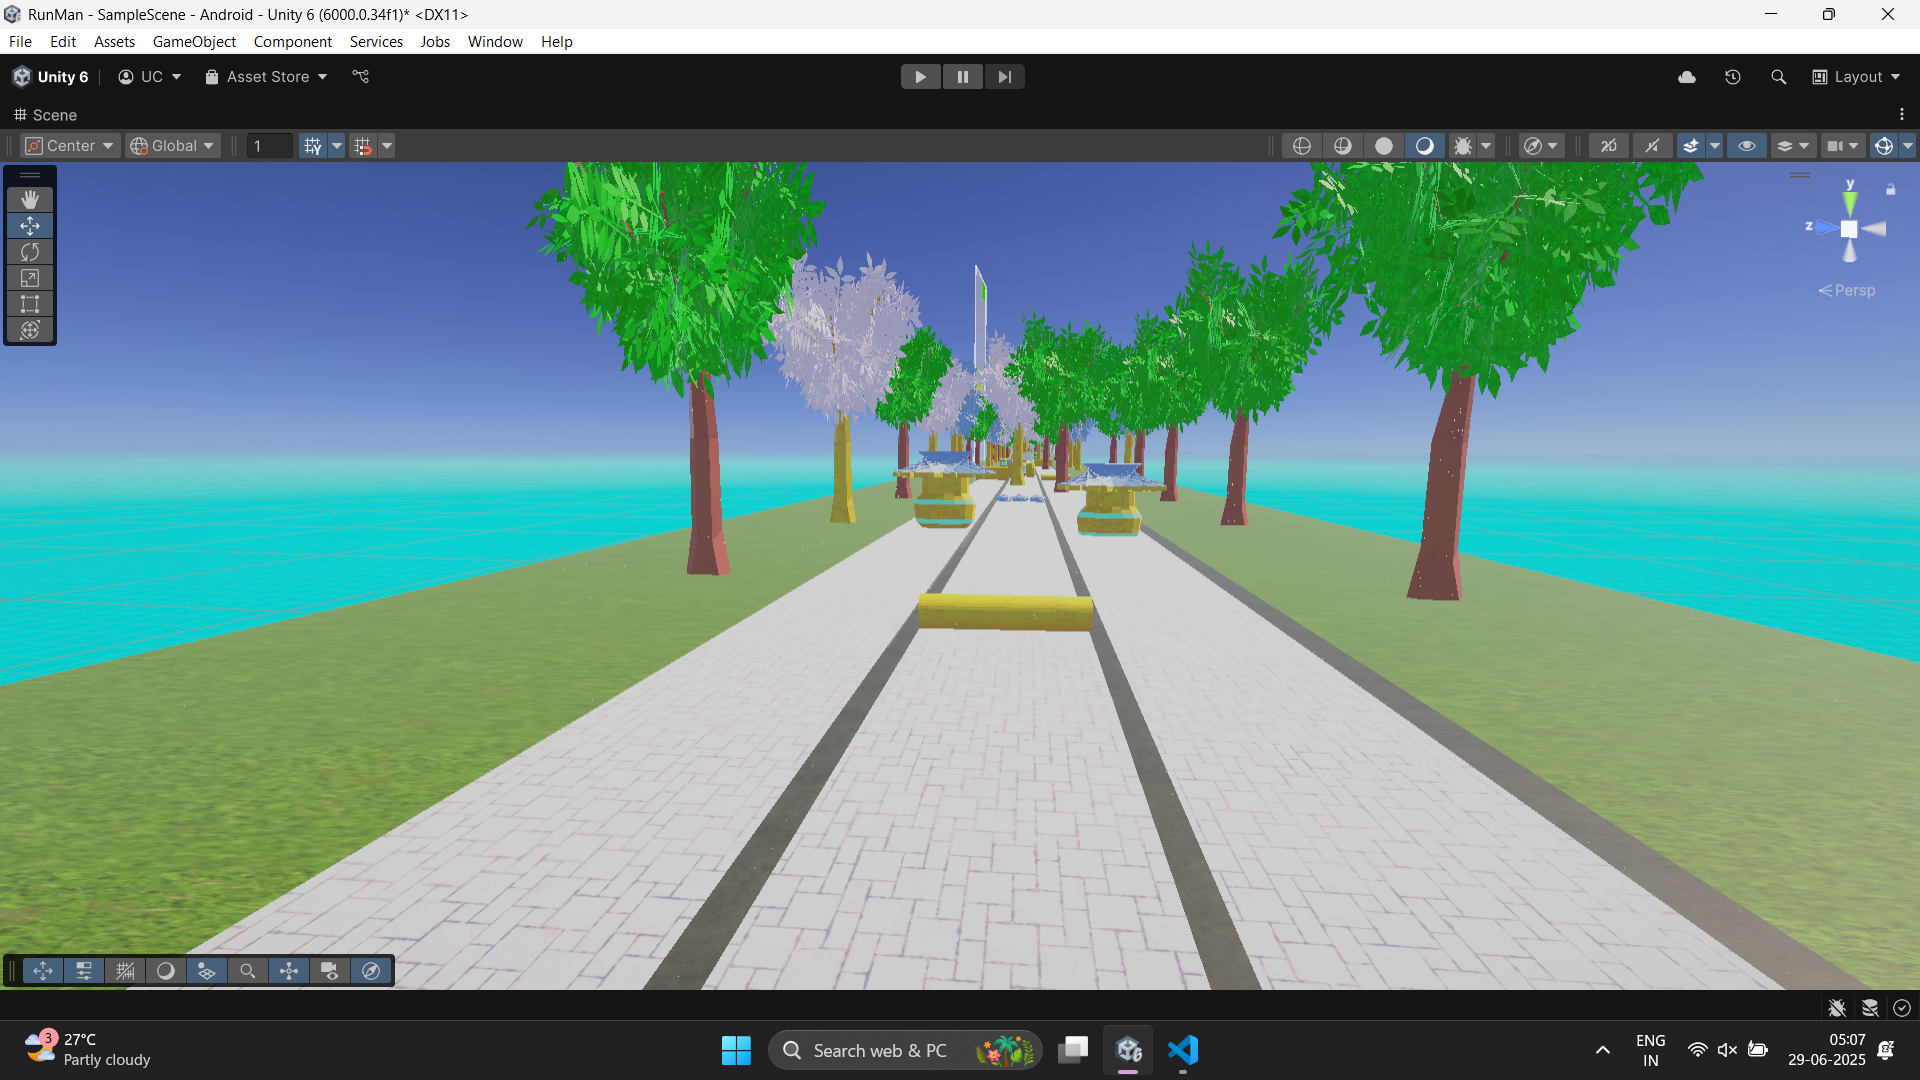1920x1080 pixels.
Task: Open Unity Cloud from the cloud icon
Action: (x=1687, y=77)
